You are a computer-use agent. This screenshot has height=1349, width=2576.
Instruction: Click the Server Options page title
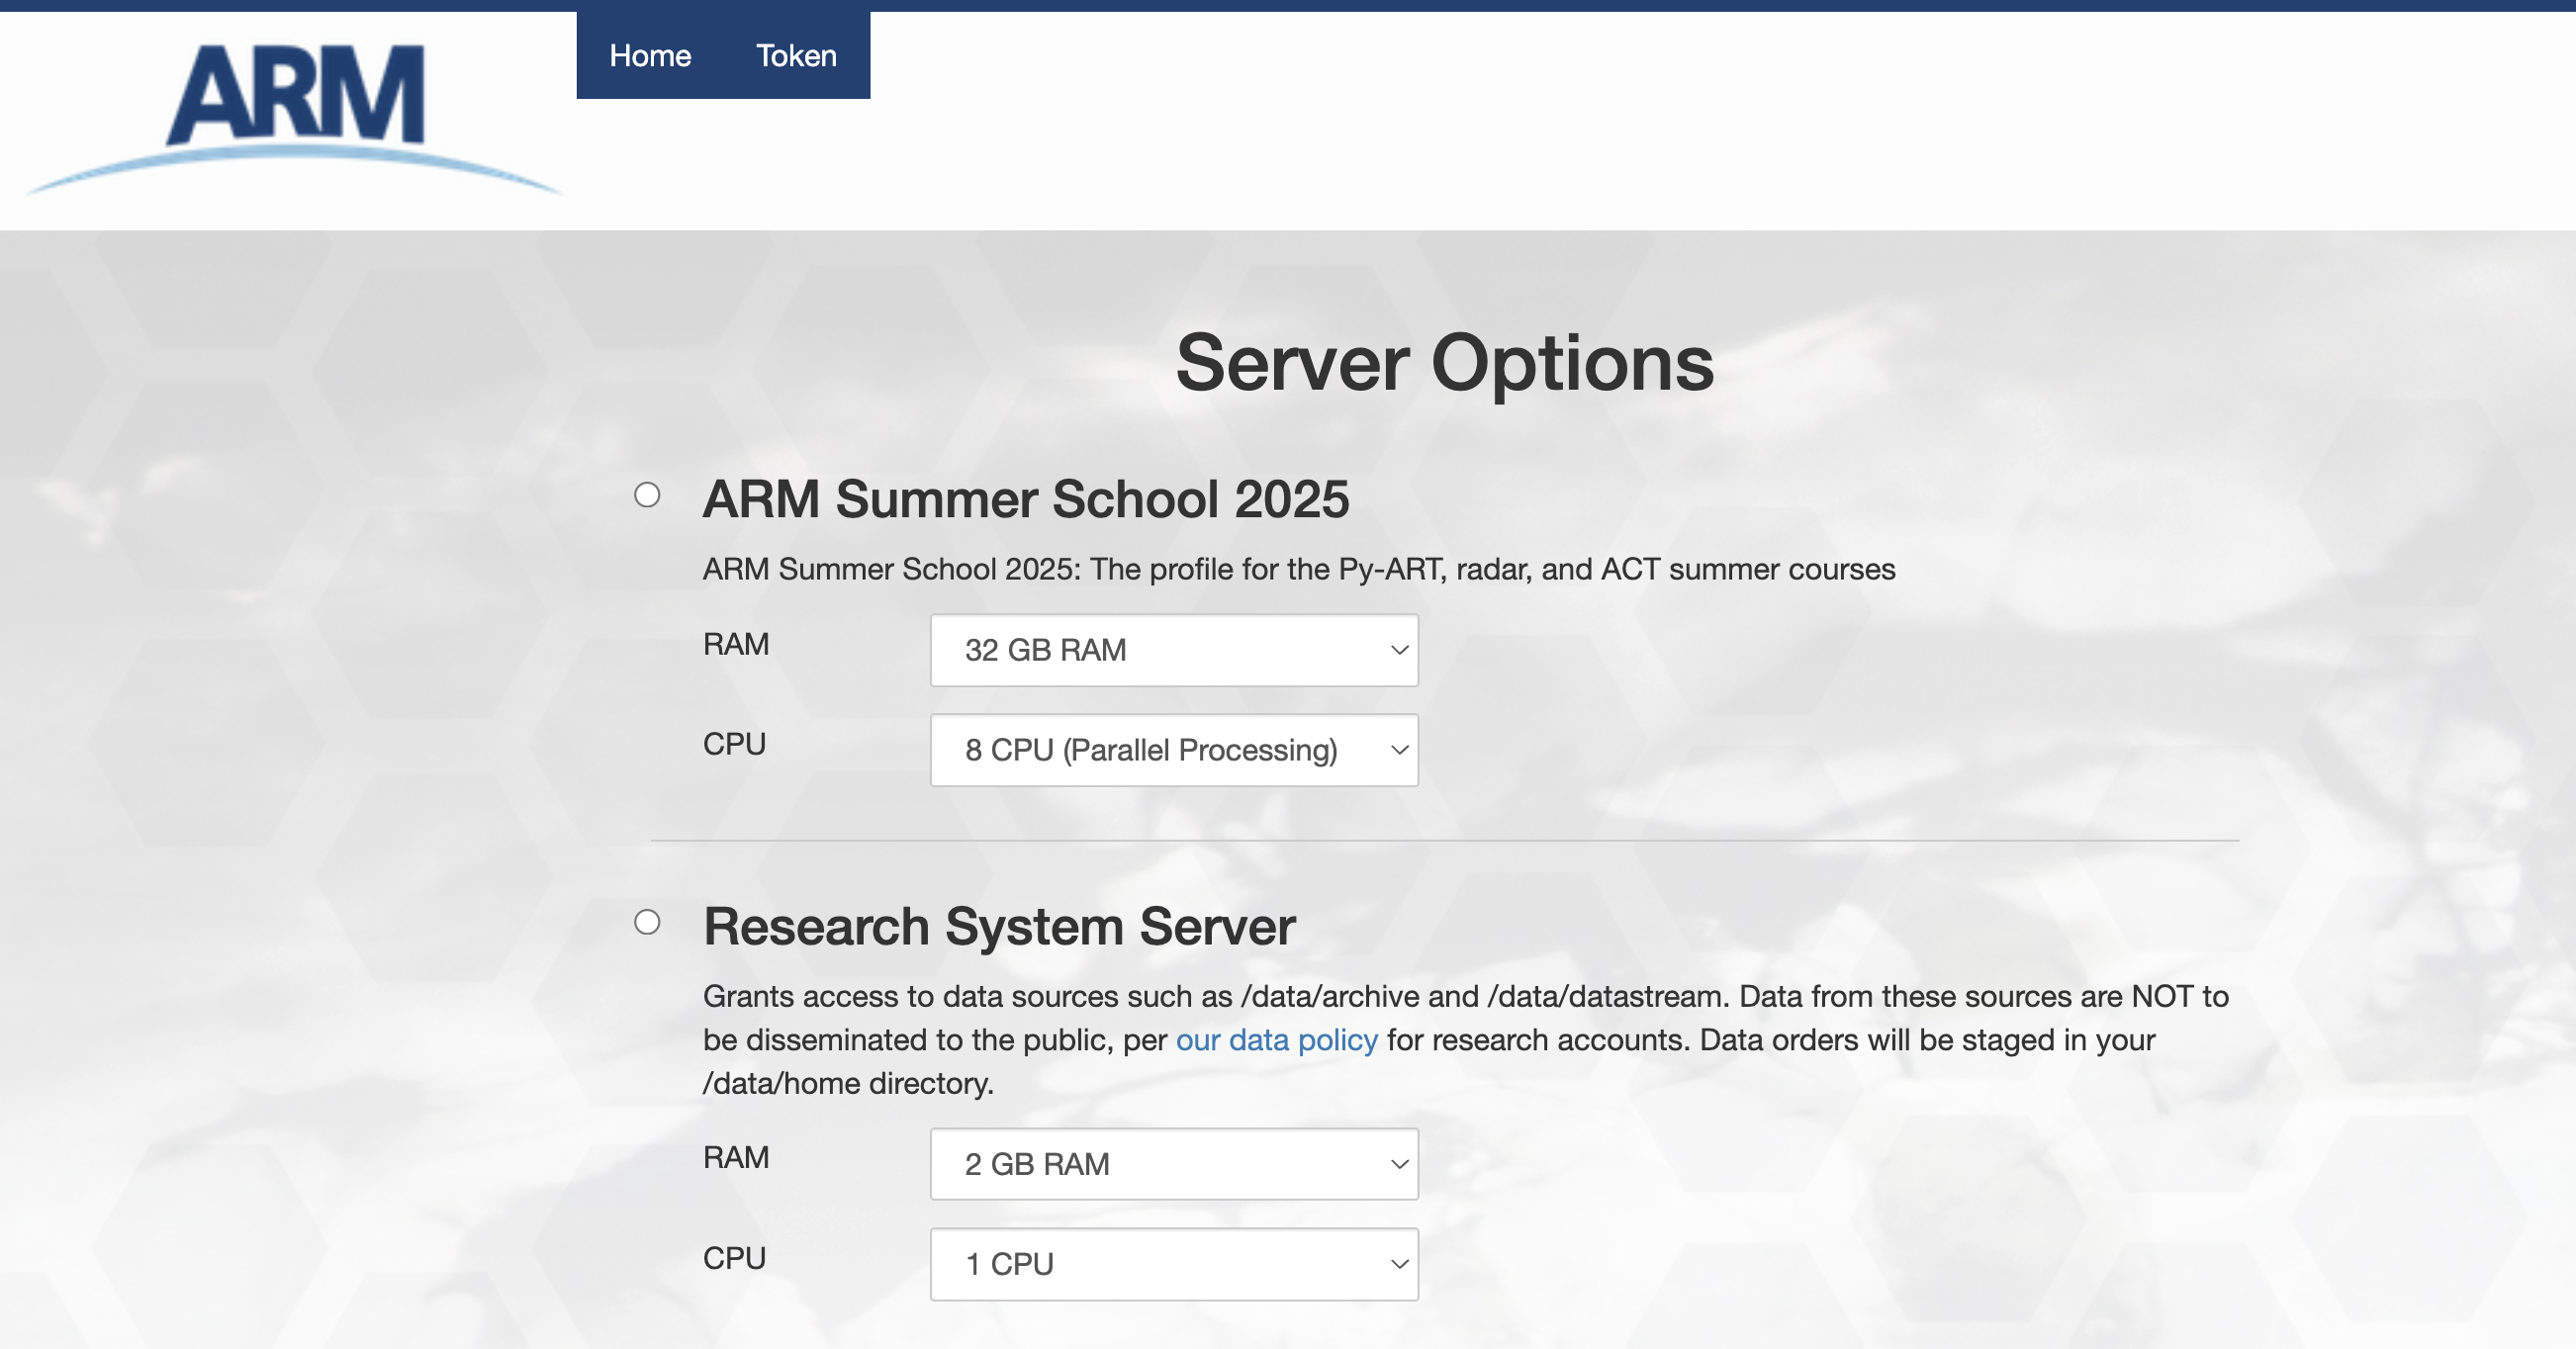(1444, 363)
